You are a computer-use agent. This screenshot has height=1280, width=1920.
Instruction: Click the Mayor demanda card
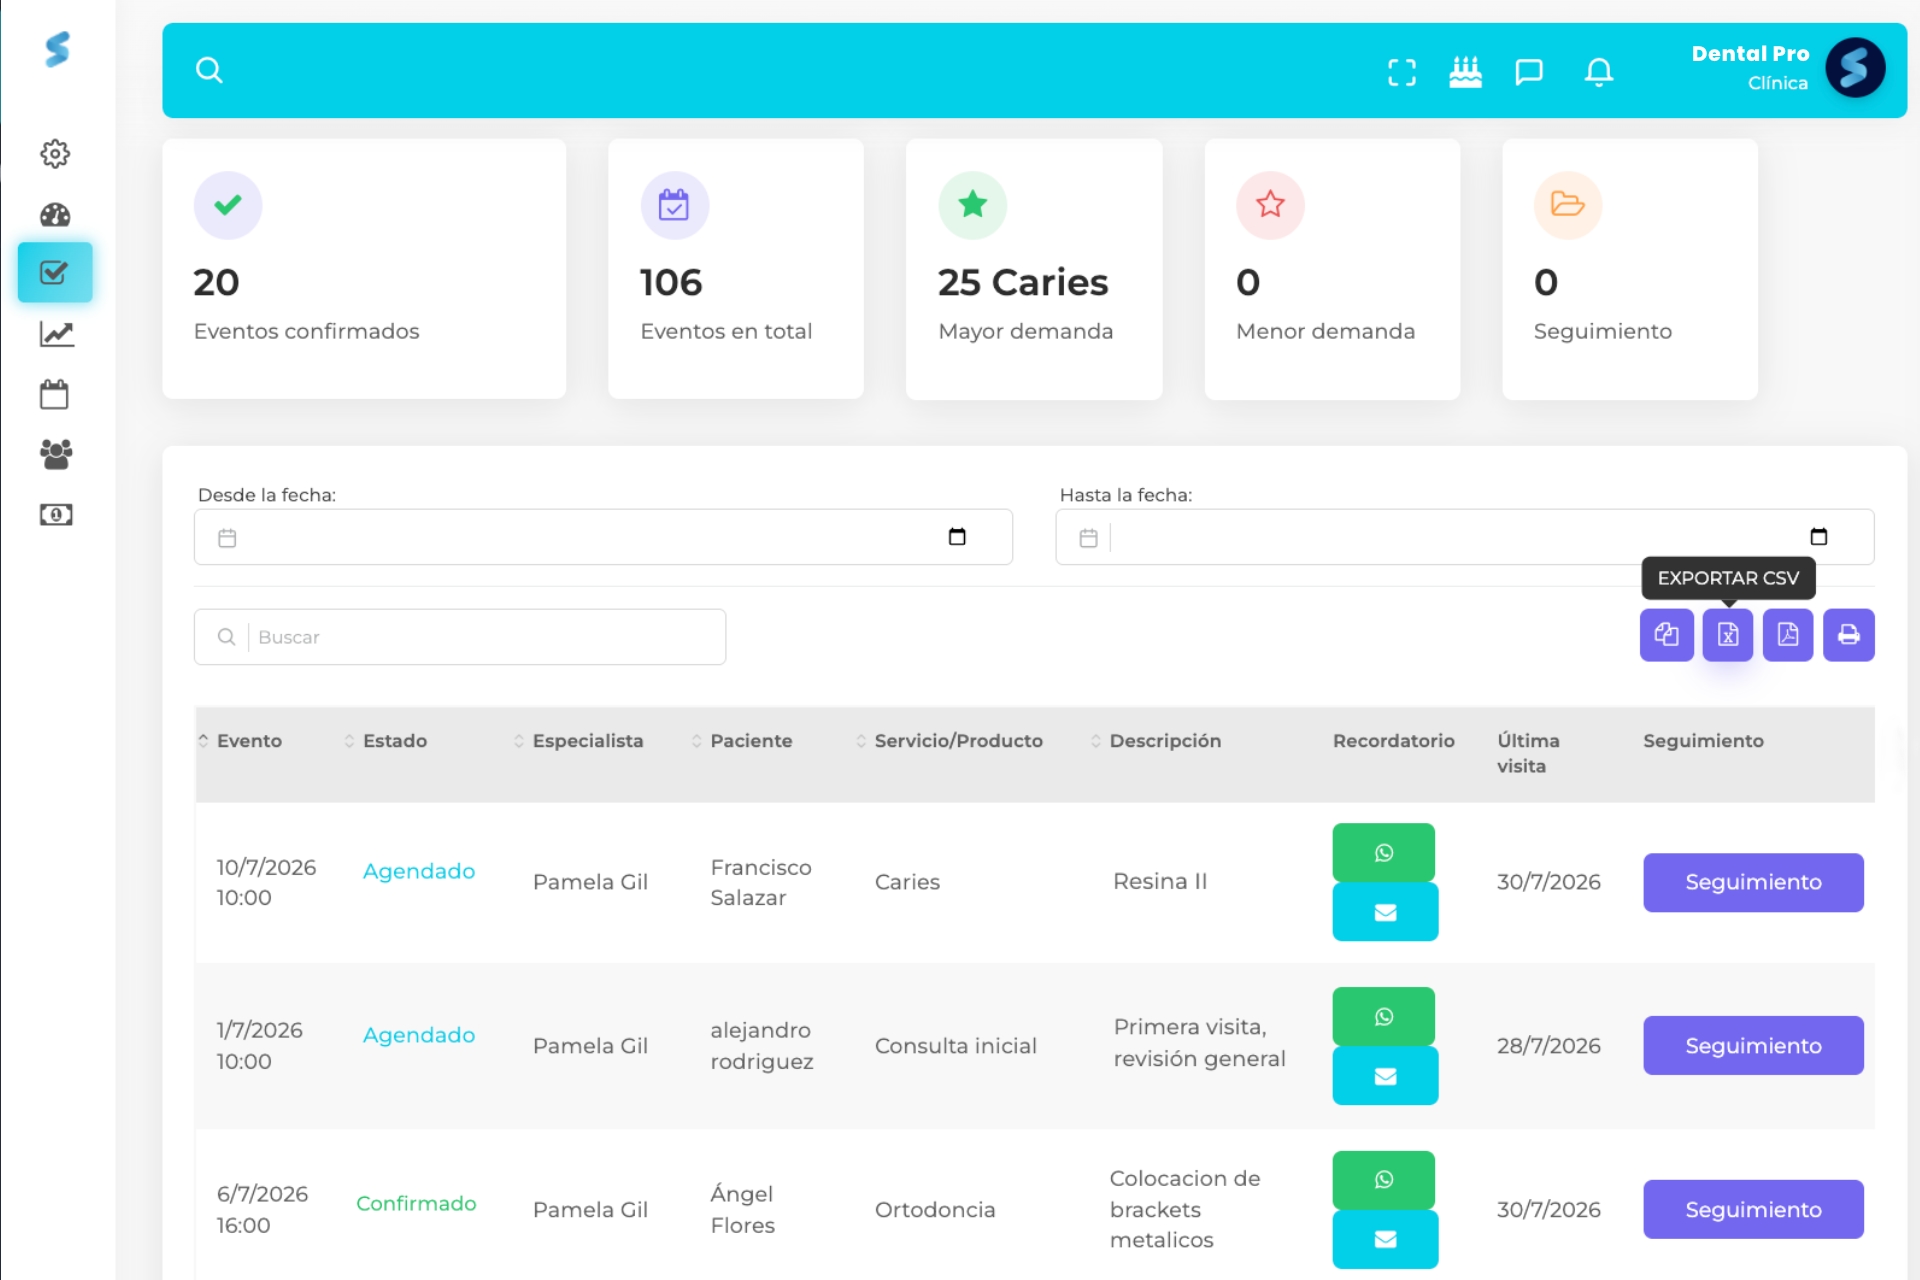coord(1034,269)
